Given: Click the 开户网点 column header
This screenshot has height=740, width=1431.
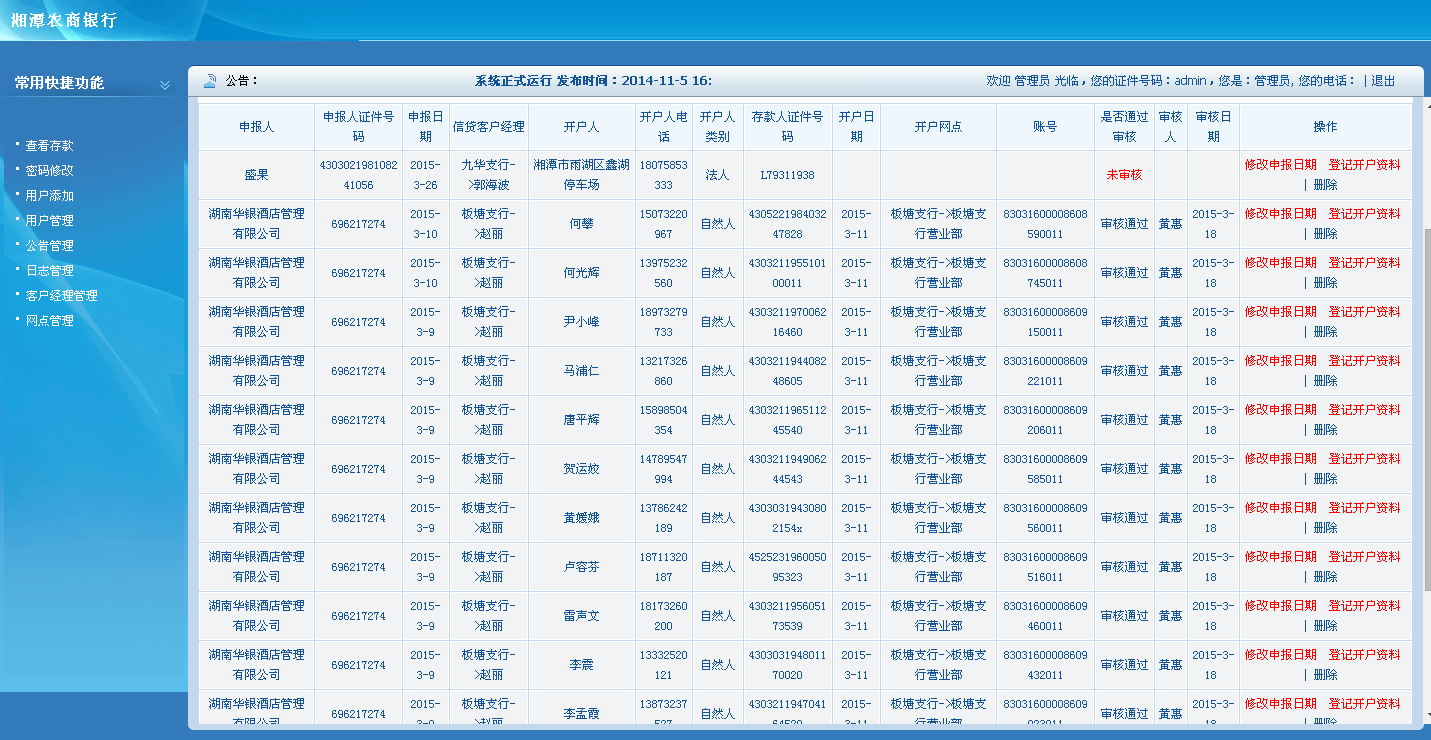Looking at the screenshot, I should 938,127.
